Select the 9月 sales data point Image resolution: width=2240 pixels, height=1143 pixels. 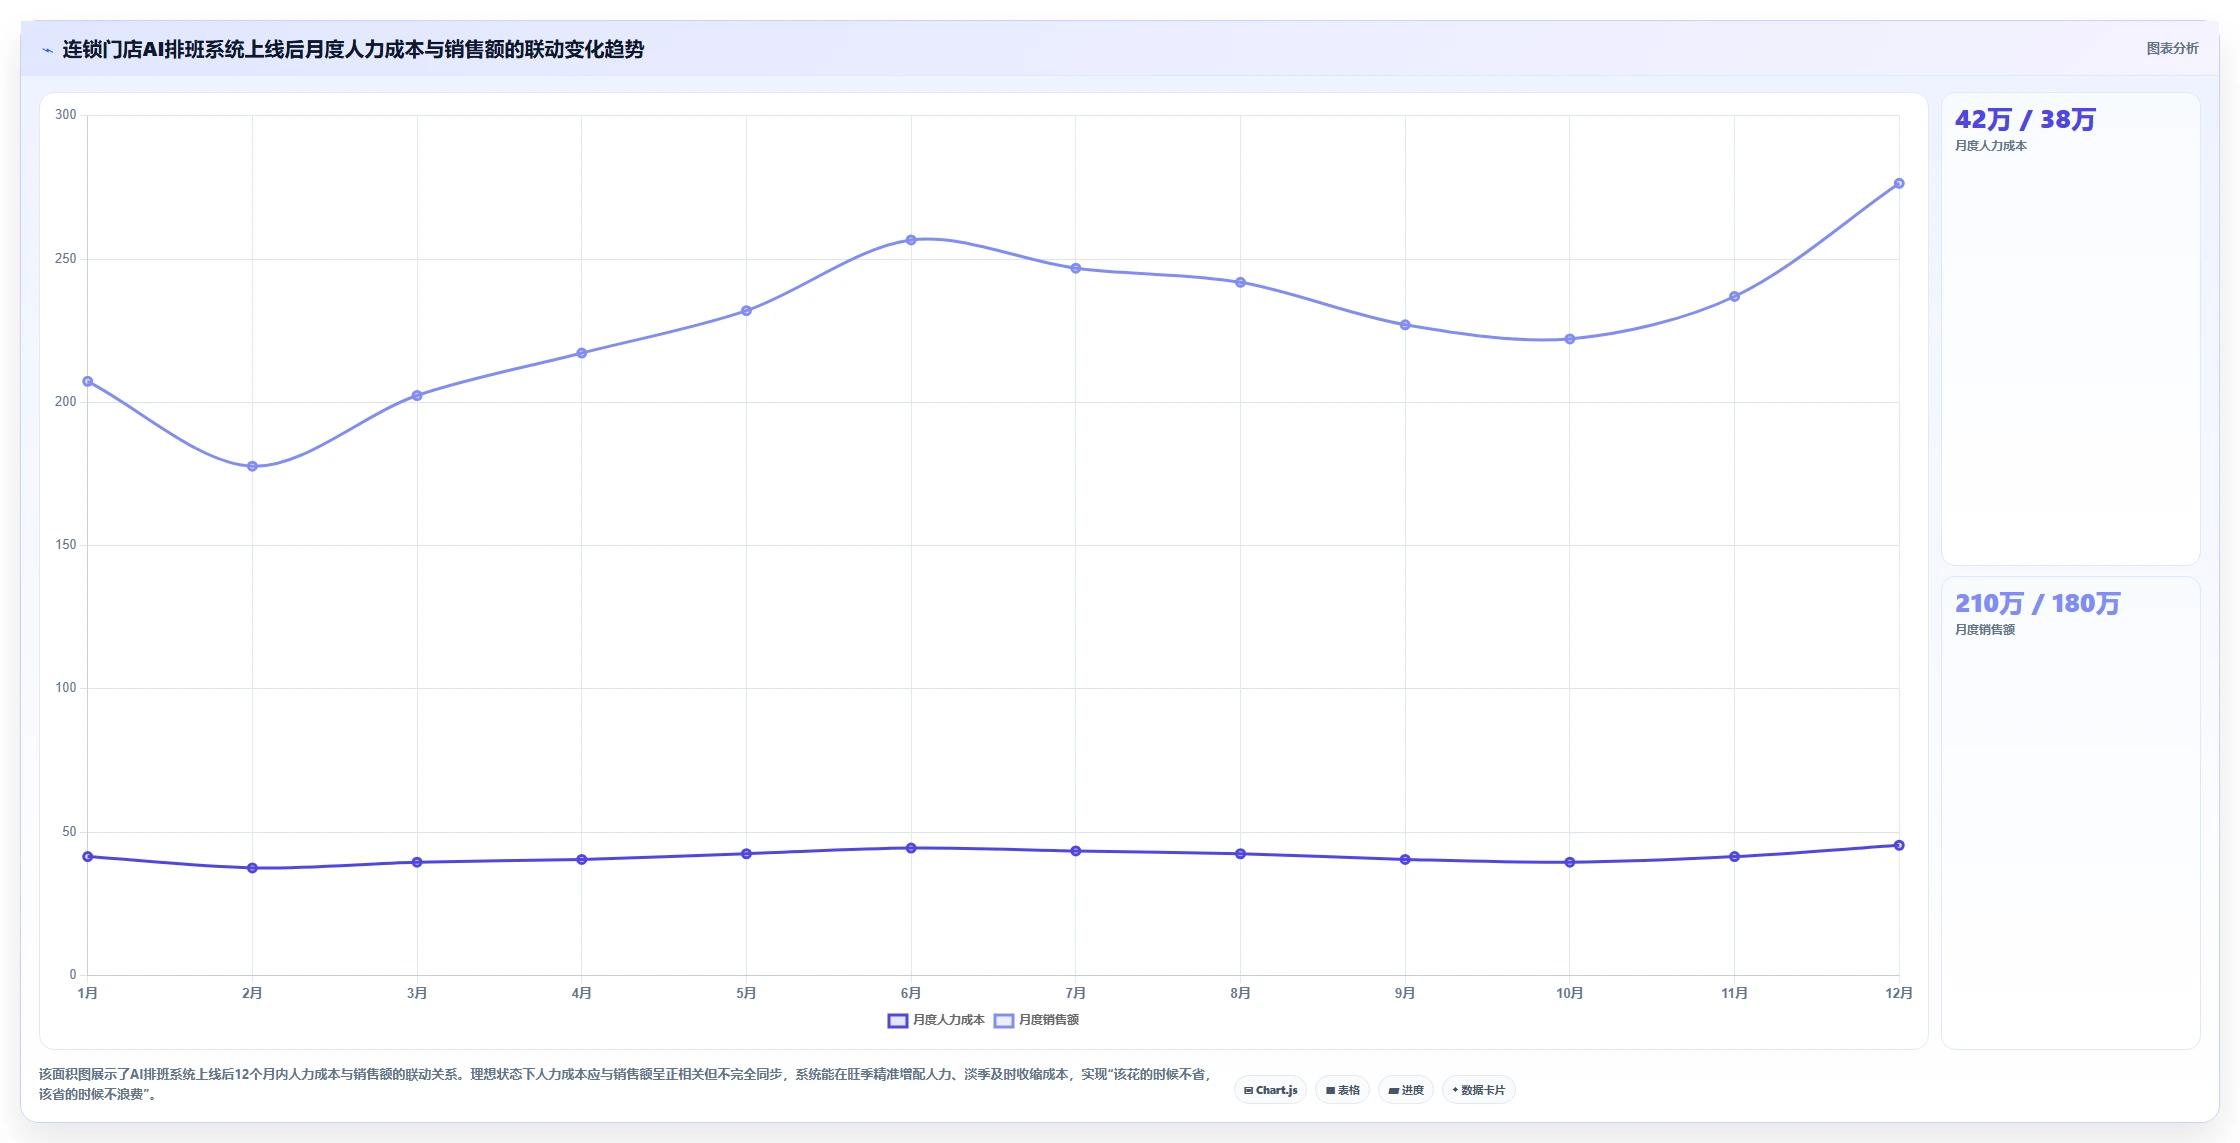point(1405,325)
